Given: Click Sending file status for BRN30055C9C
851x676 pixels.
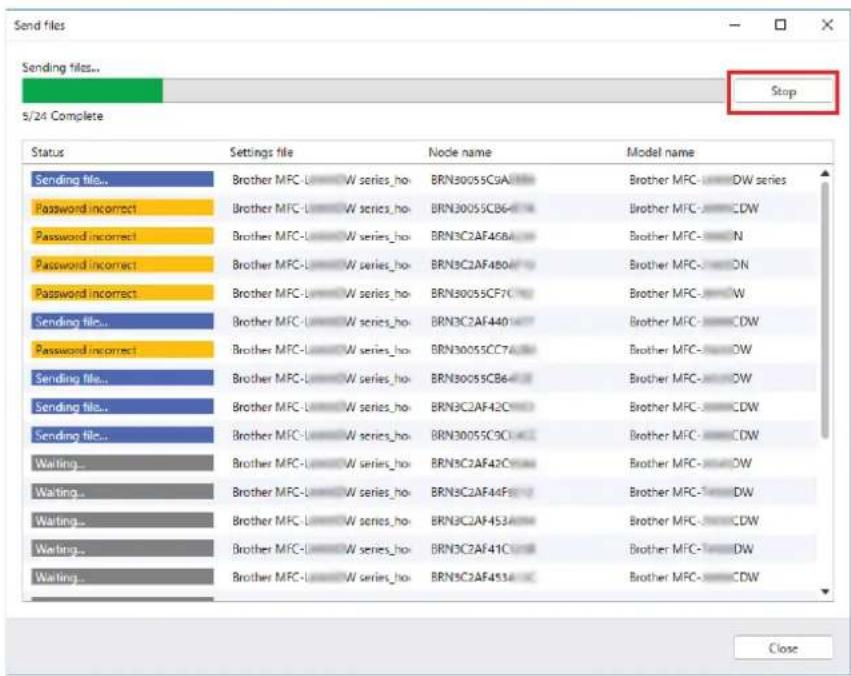Looking at the screenshot, I should pos(122,435).
